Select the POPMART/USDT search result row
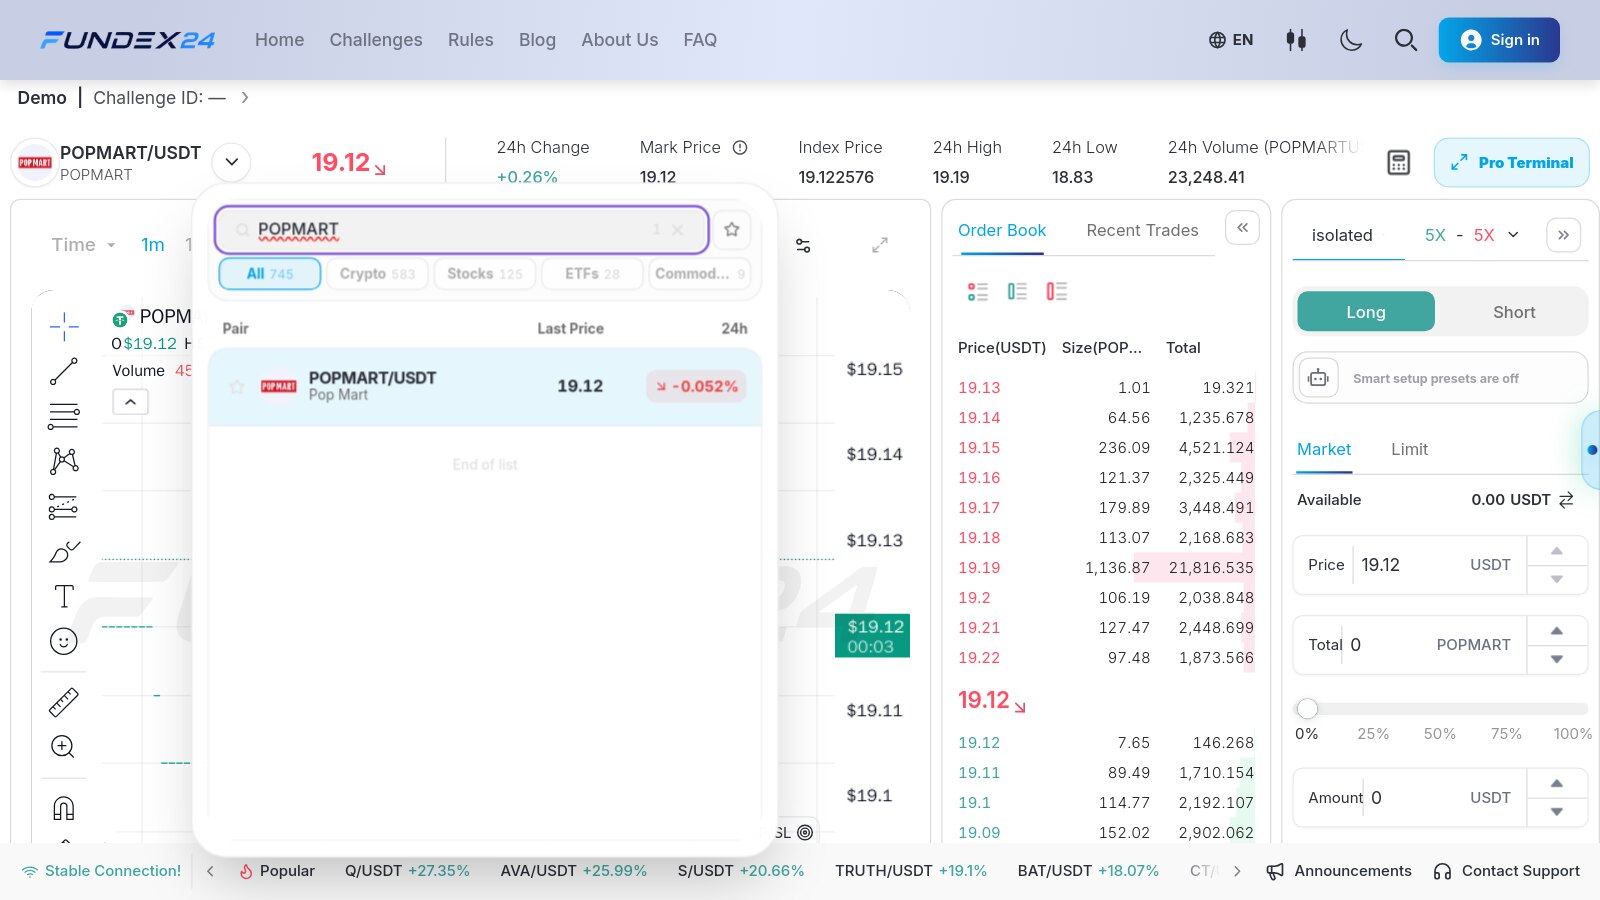This screenshot has width=1600, height=900. coord(485,386)
